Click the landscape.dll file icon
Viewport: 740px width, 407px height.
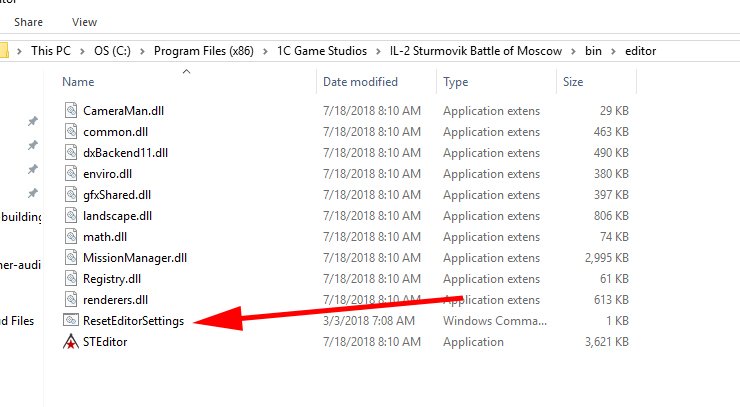70,215
